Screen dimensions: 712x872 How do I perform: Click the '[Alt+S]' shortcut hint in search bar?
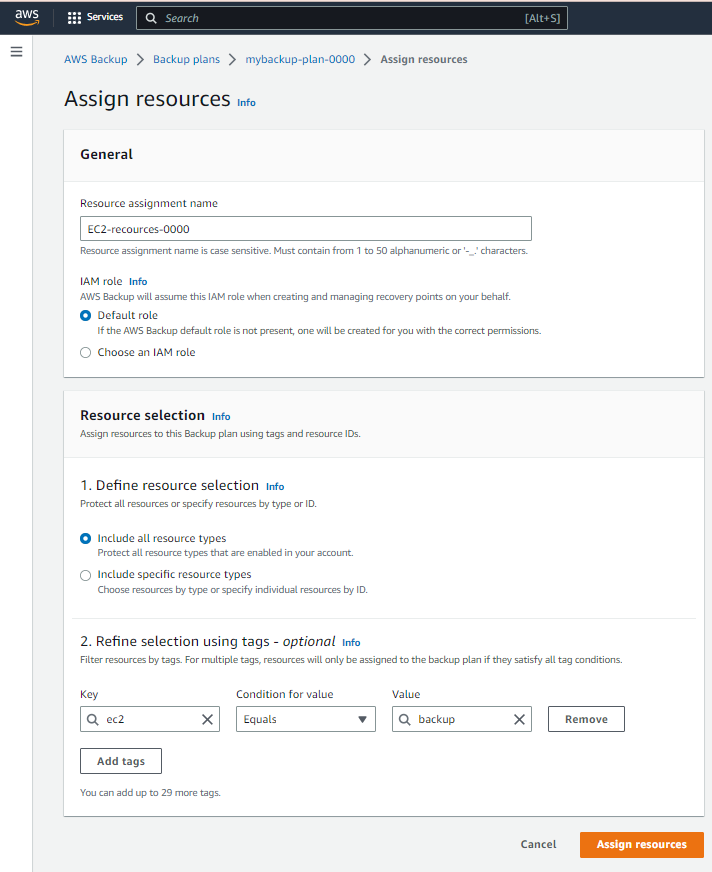point(542,18)
